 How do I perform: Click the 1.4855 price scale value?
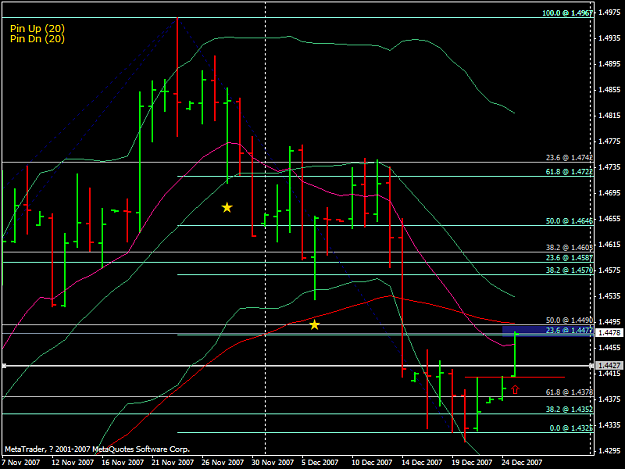coord(609,90)
